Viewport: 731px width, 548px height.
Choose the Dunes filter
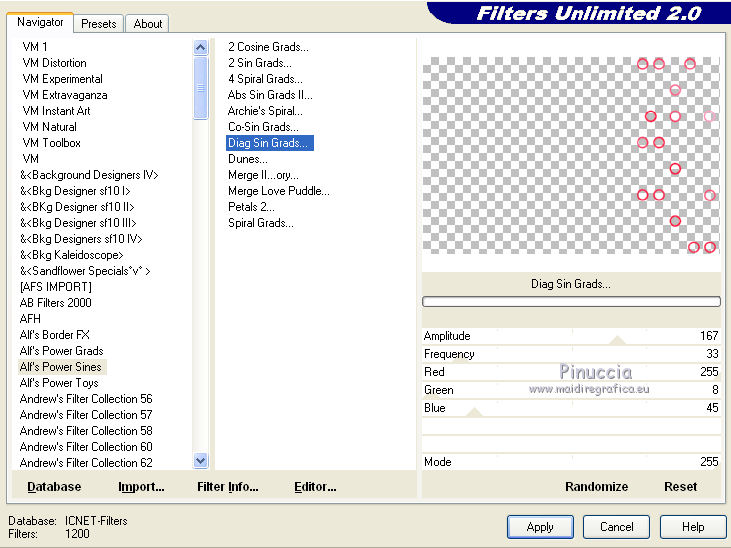248,159
